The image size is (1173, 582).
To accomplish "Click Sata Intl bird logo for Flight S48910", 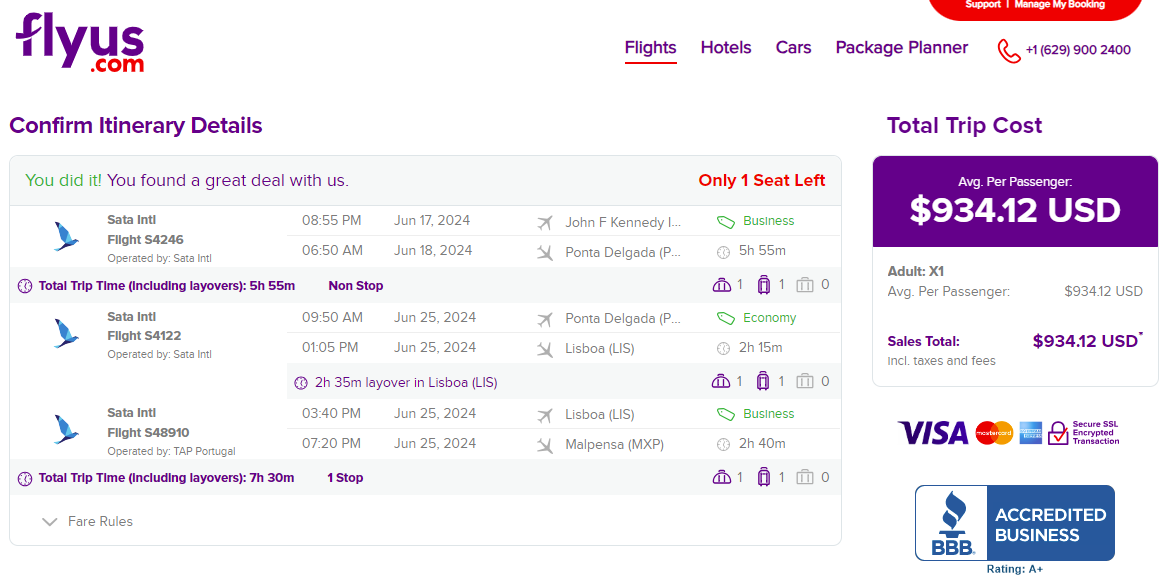I will 66,429.
